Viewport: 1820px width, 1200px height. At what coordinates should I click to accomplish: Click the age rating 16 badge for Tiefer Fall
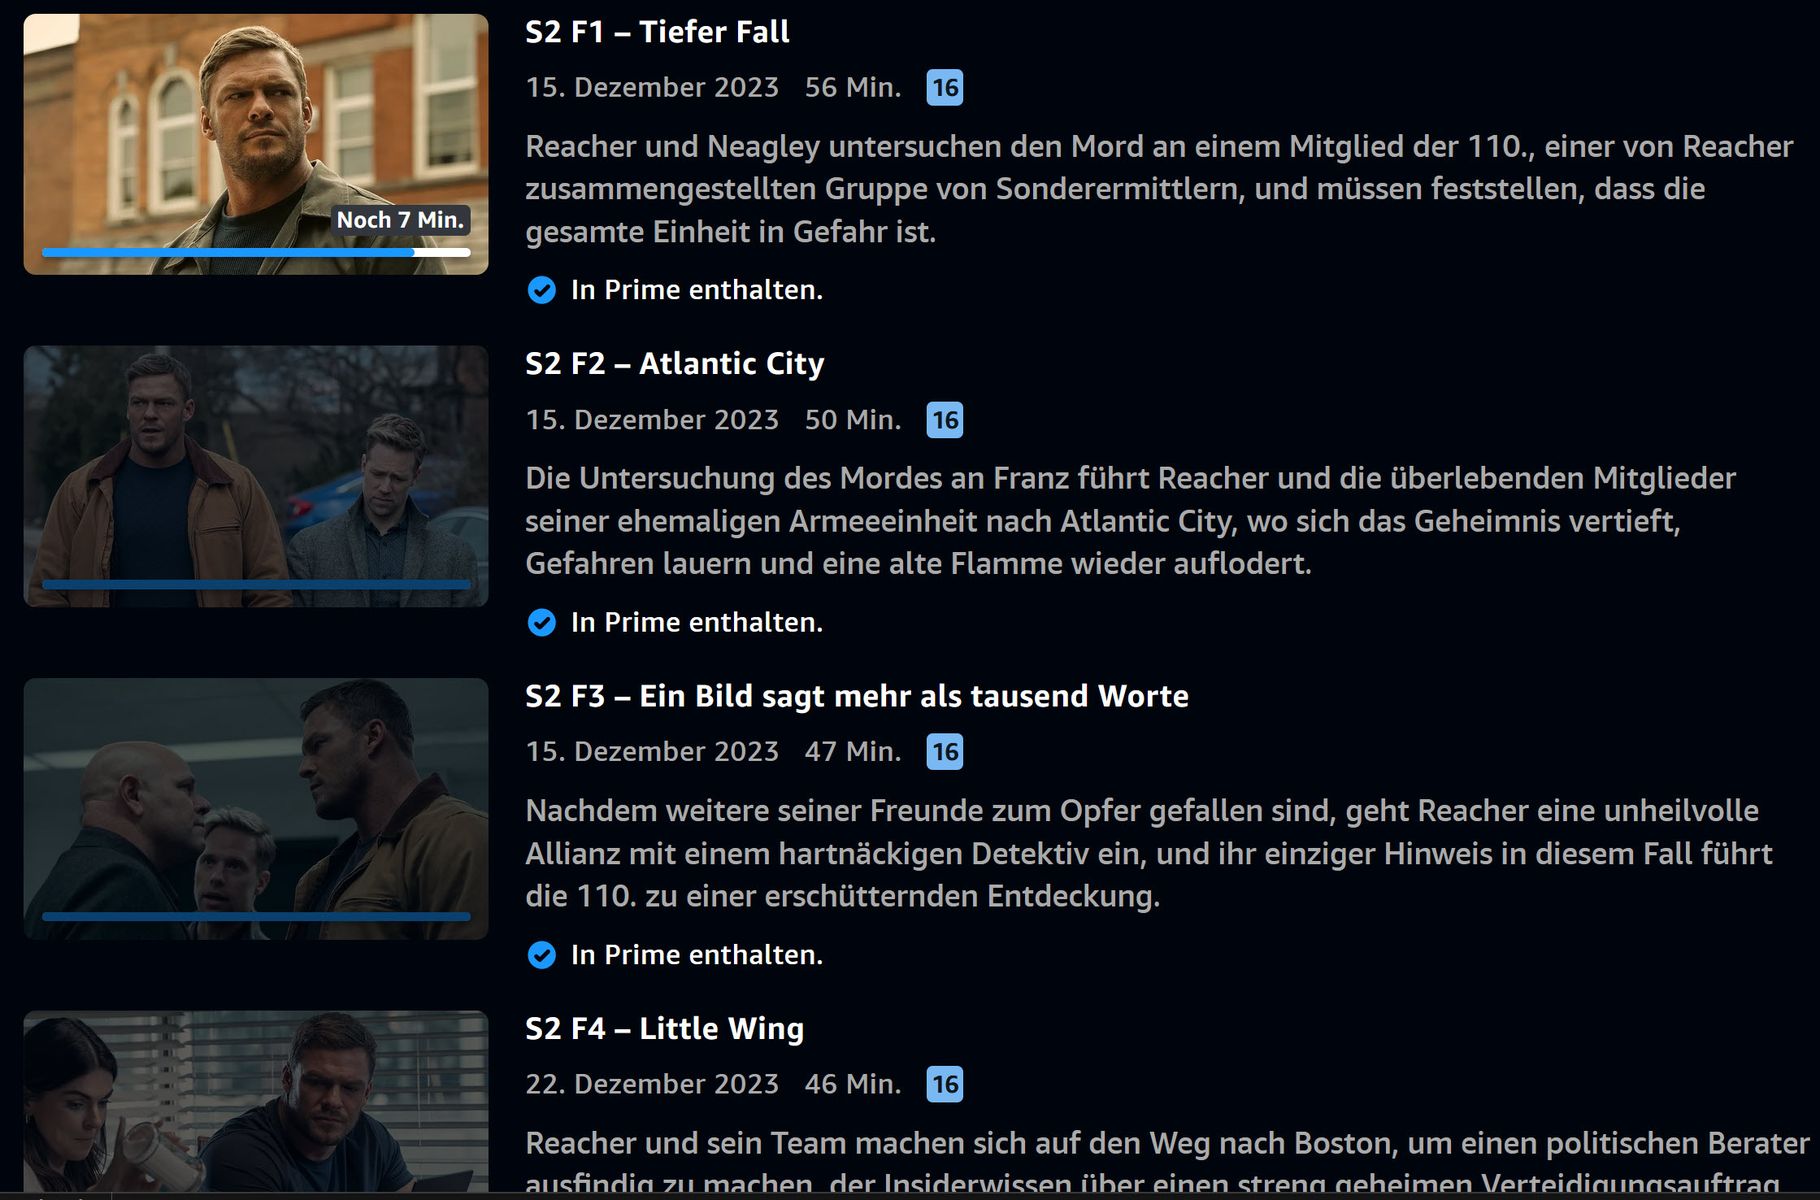click(944, 88)
